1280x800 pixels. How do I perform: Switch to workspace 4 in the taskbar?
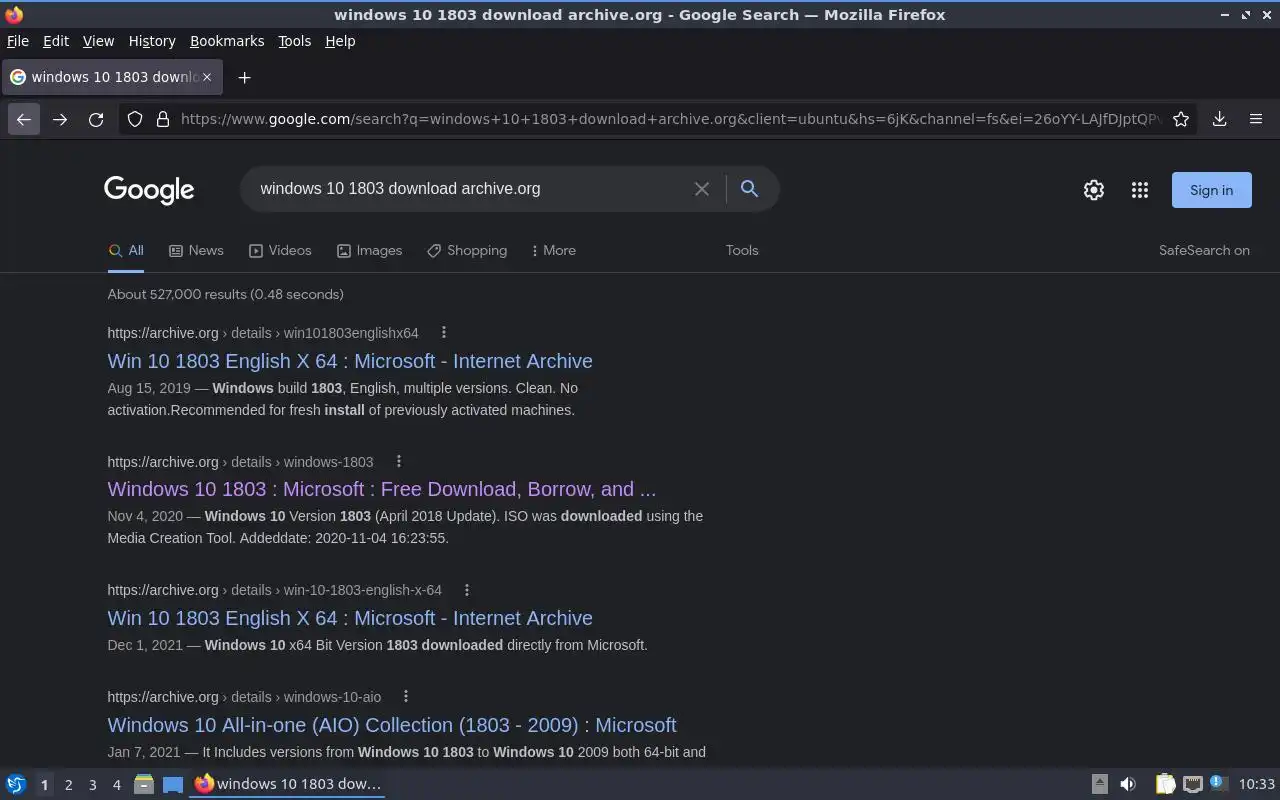116,784
